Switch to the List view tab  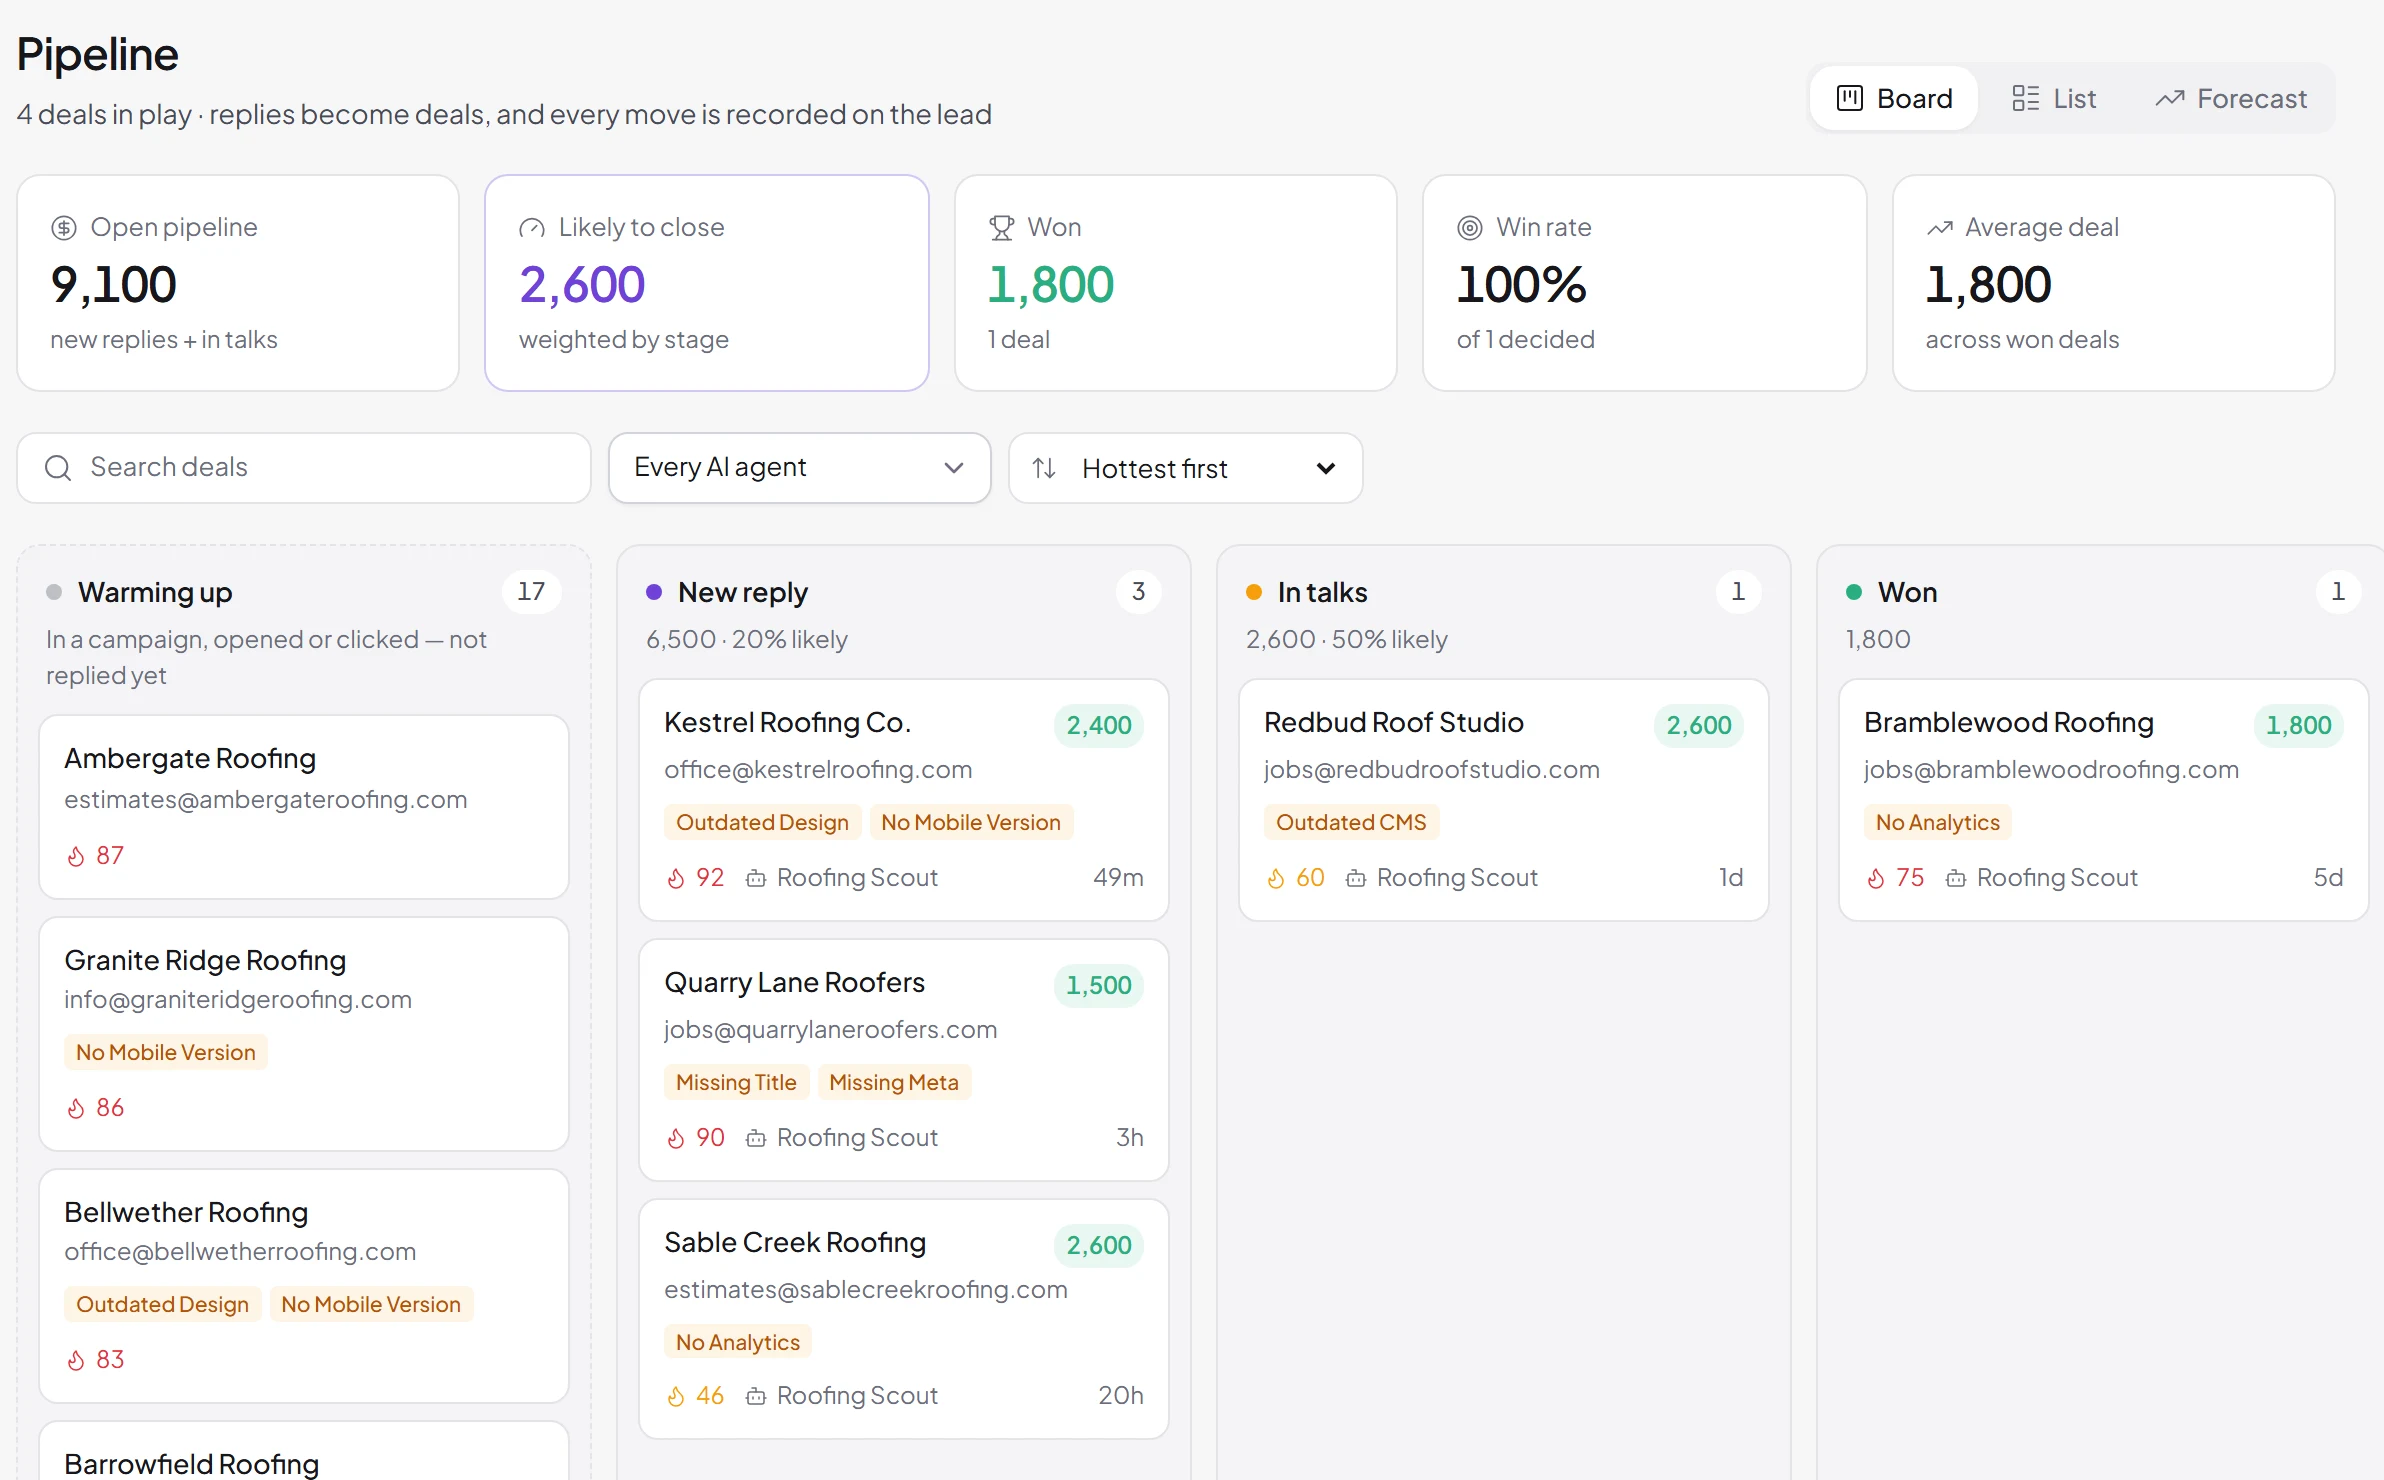(x=2054, y=98)
